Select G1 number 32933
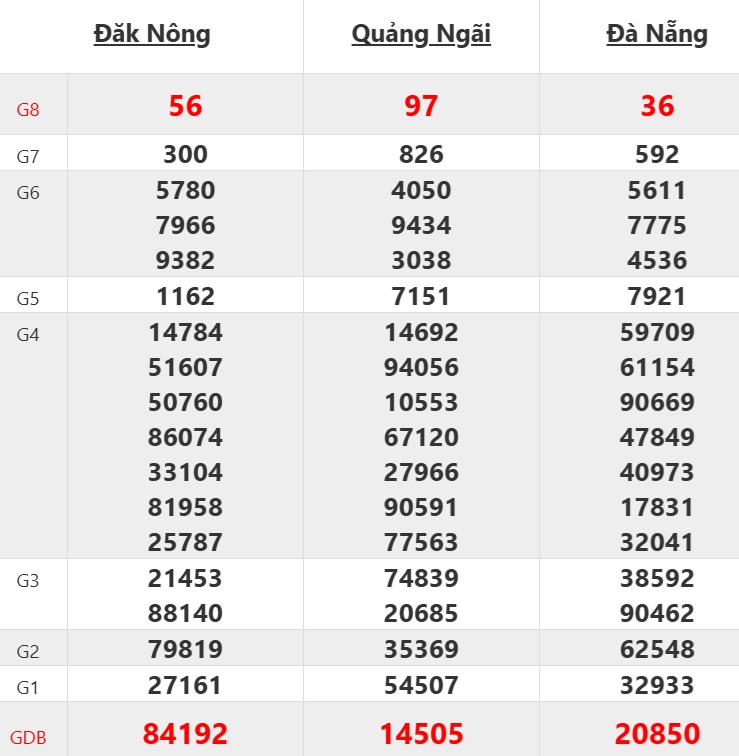The image size is (739, 756). click(x=657, y=685)
